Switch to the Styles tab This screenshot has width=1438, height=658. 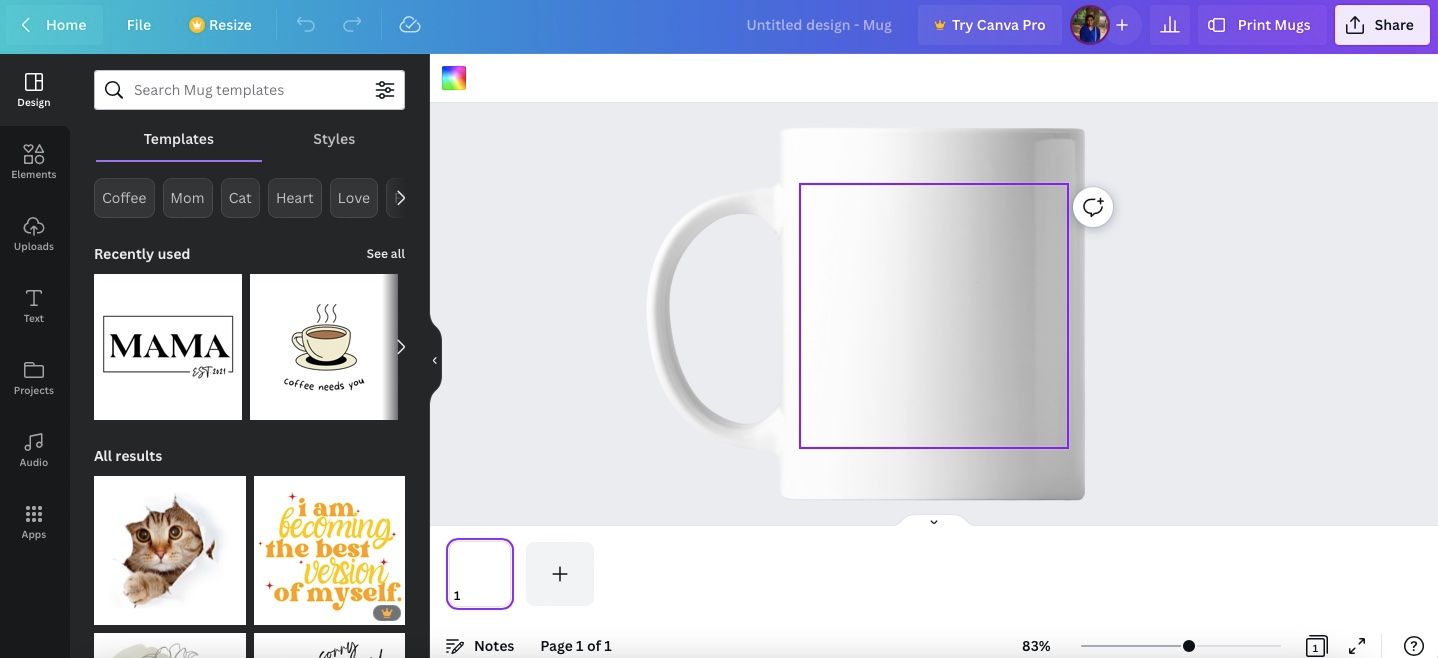pyautogui.click(x=334, y=139)
